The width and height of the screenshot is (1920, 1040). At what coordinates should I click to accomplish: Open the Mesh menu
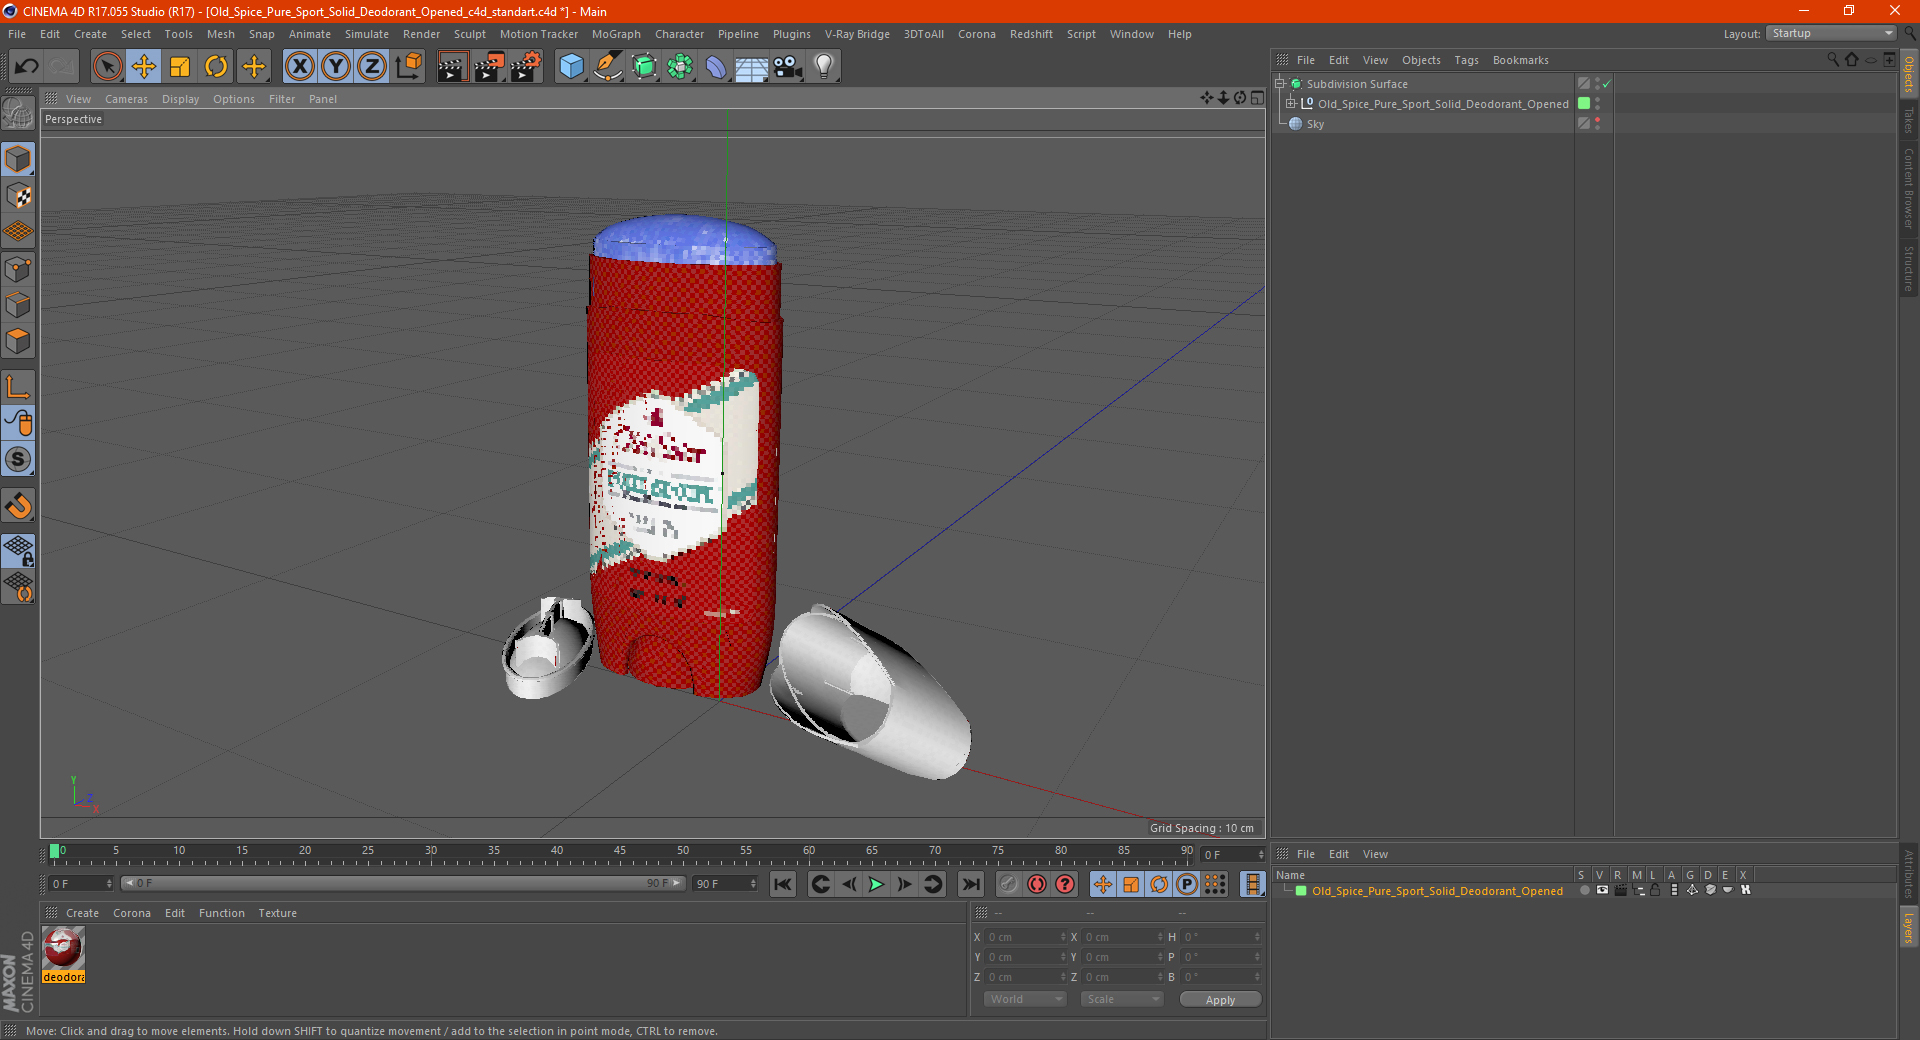[220, 34]
